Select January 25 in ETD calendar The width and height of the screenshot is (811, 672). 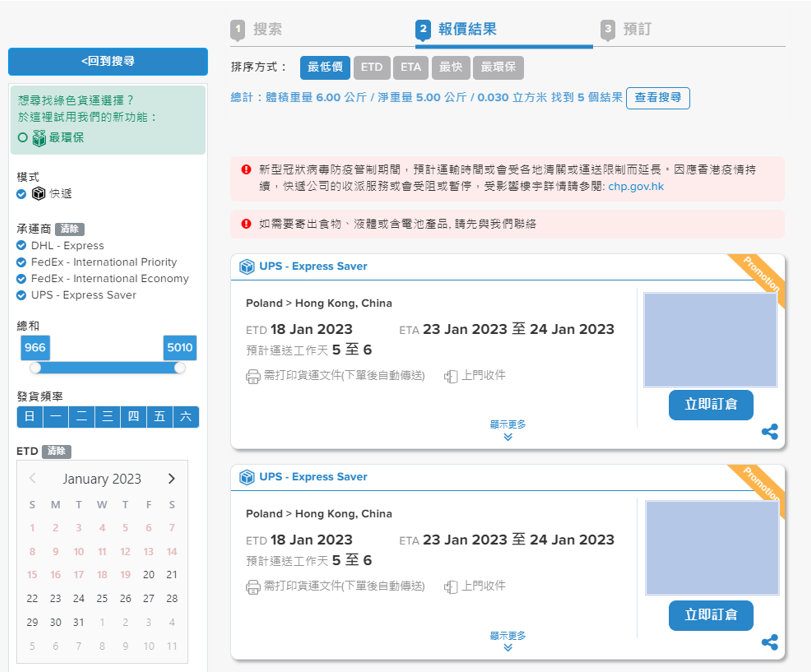click(102, 599)
